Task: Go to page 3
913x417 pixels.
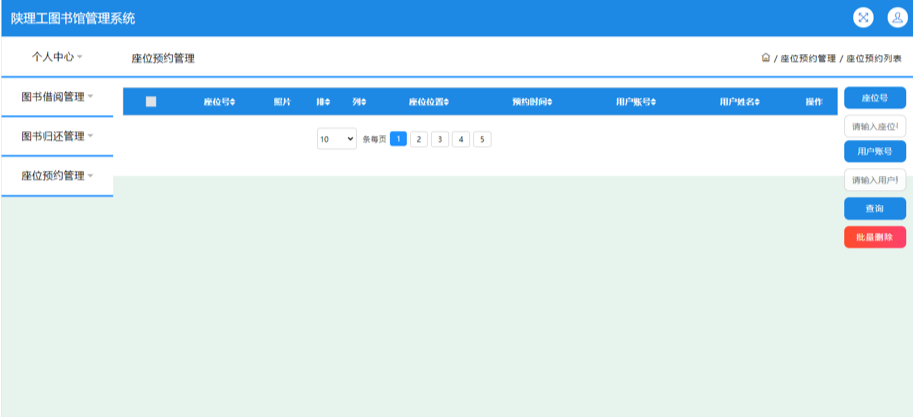Action: pyautogui.click(x=440, y=139)
